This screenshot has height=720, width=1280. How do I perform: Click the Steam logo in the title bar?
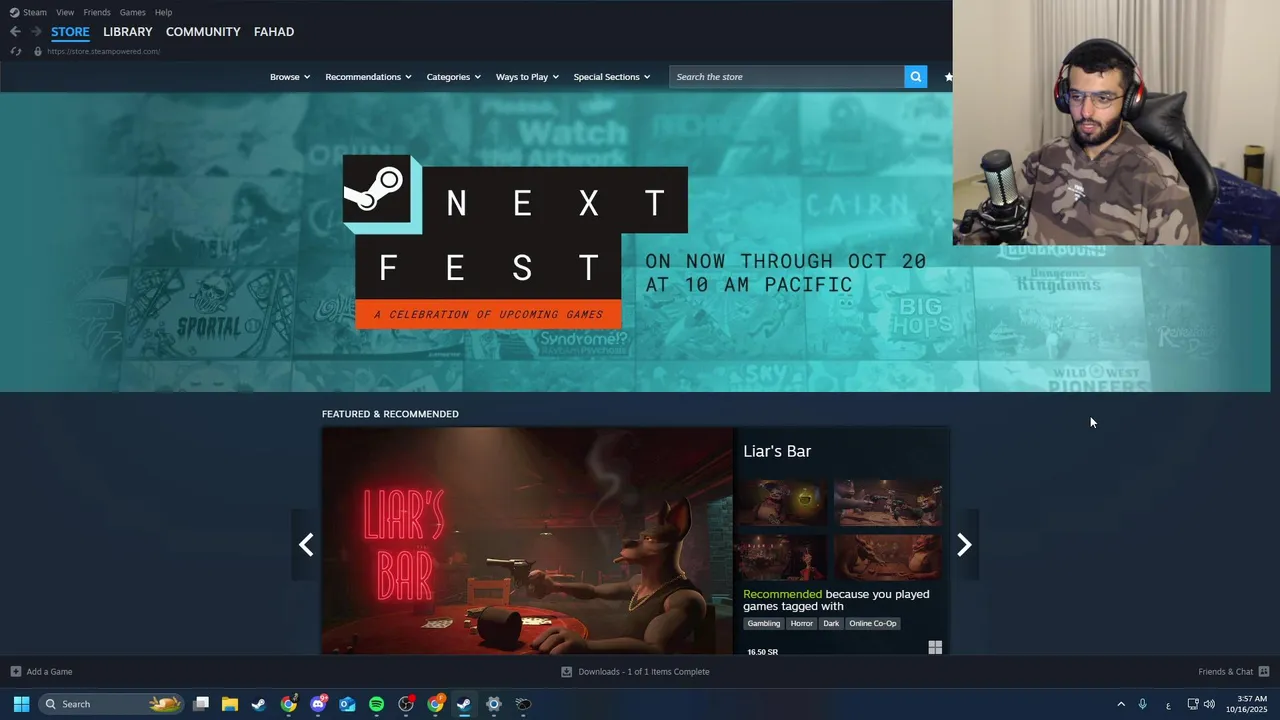point(14,12)
